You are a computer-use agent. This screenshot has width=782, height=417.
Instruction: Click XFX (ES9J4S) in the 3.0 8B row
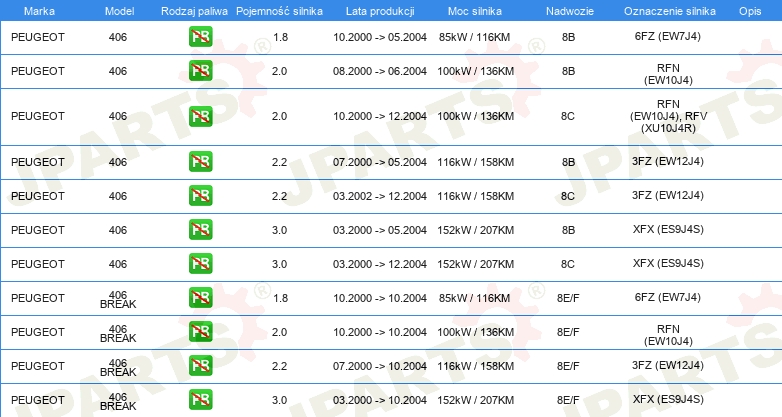[x=668, y=229]
